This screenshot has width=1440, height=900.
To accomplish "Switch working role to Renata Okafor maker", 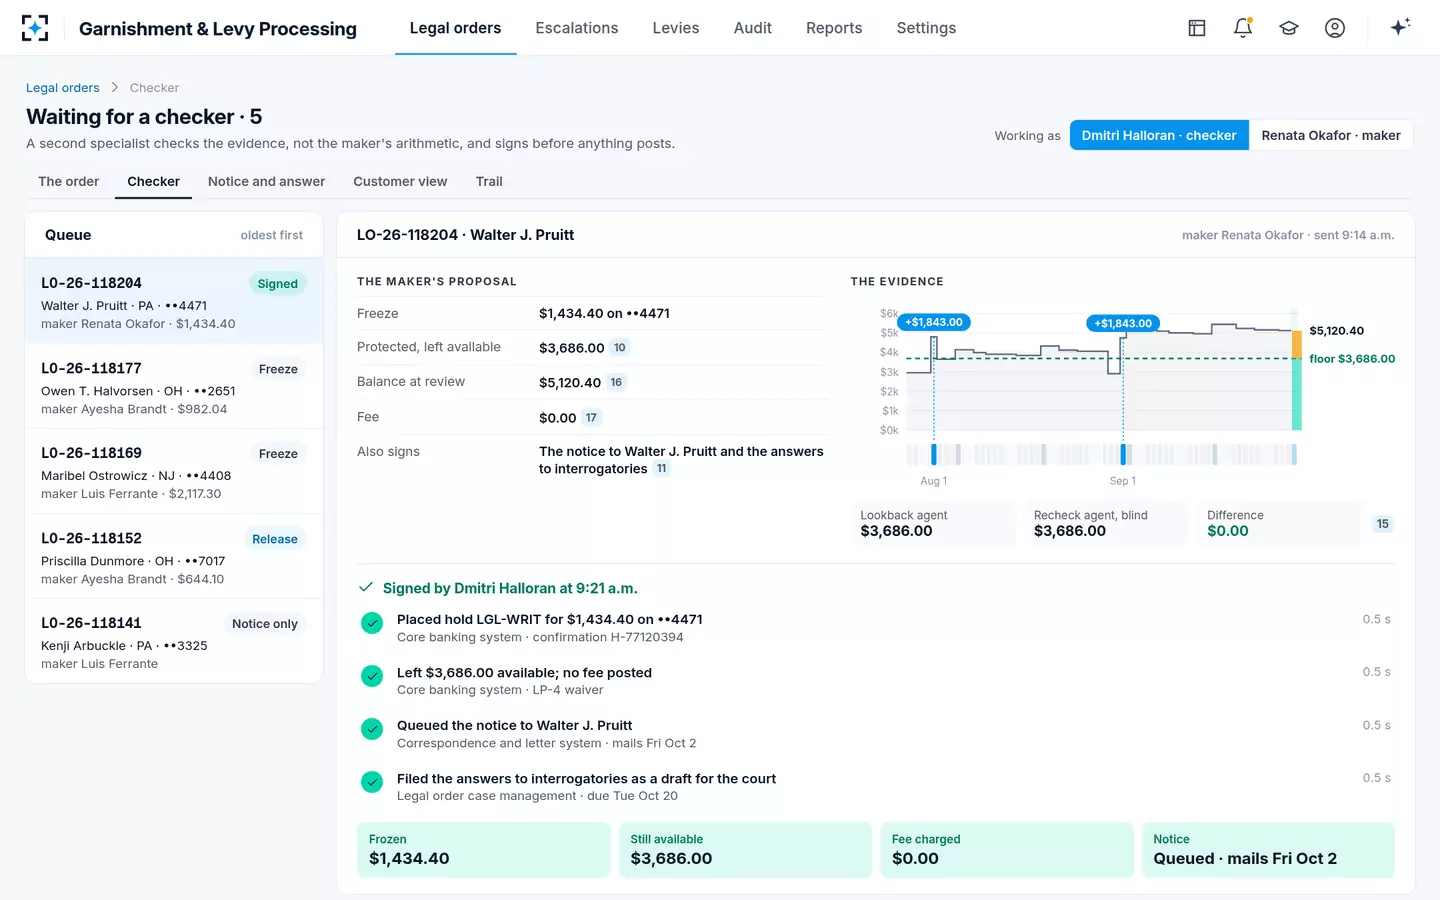I will [1331, 135].
